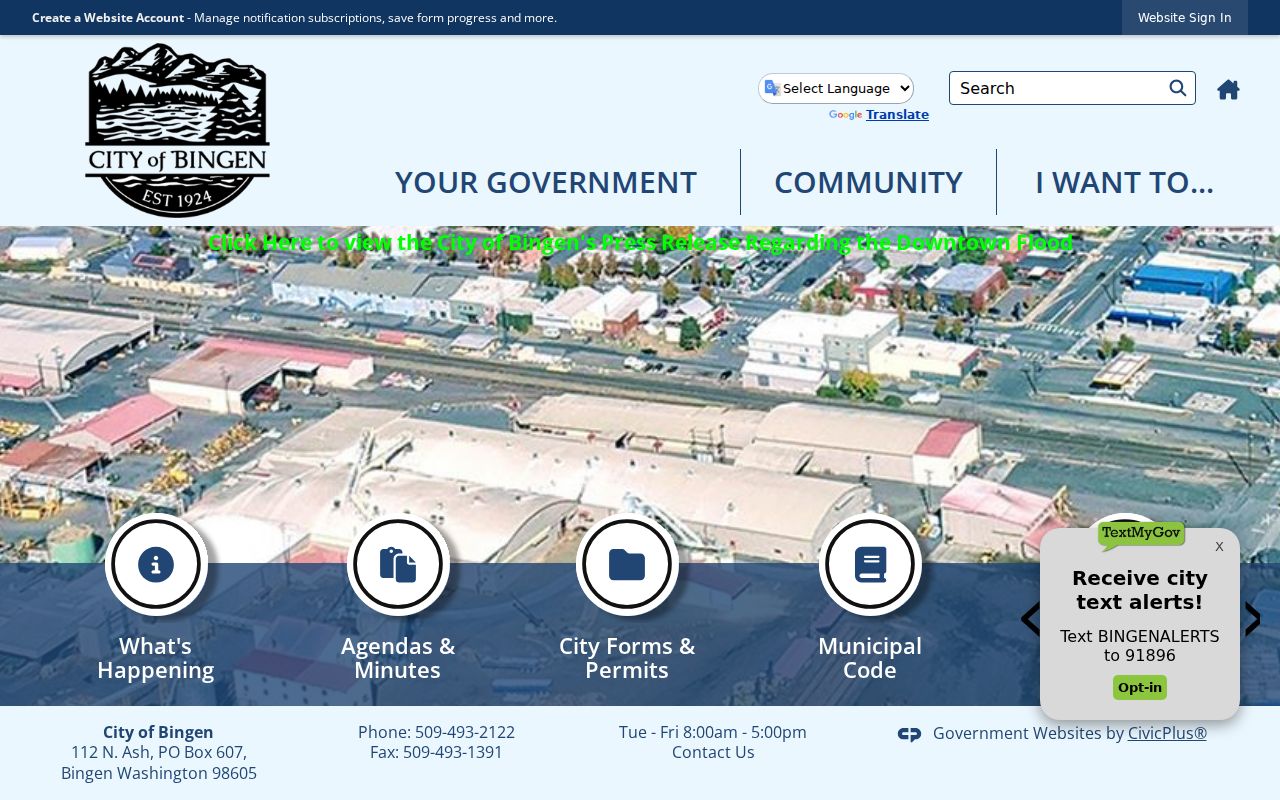Open the Municipal Code book icon
Image resolution: width=1280 pixels, height=800 pixels.
870,564
